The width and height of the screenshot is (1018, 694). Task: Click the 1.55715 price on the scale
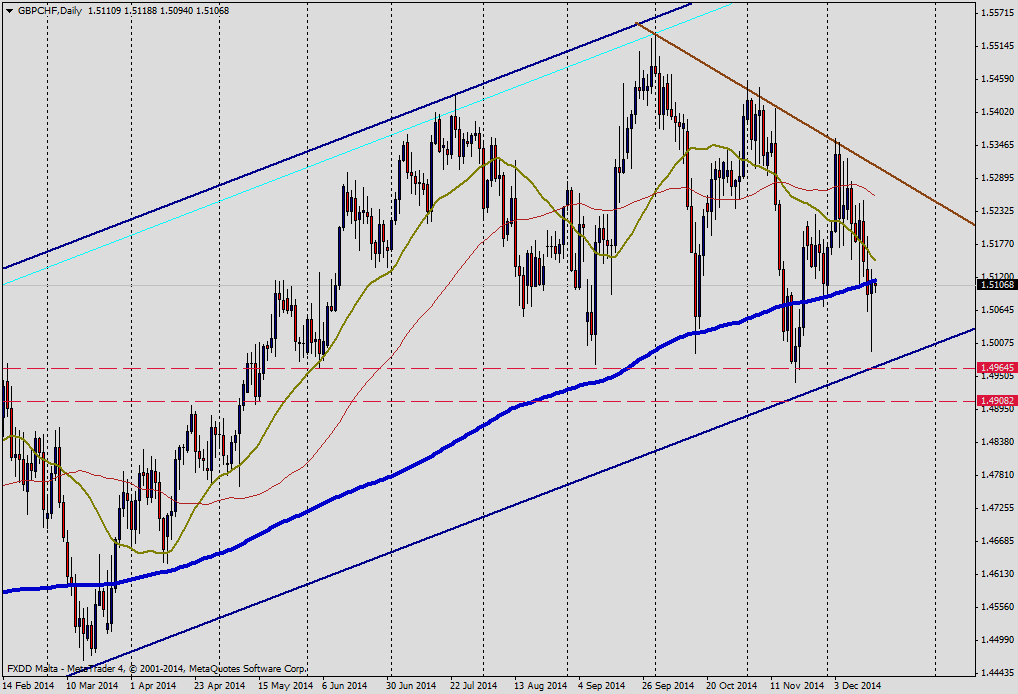[996, 13]
